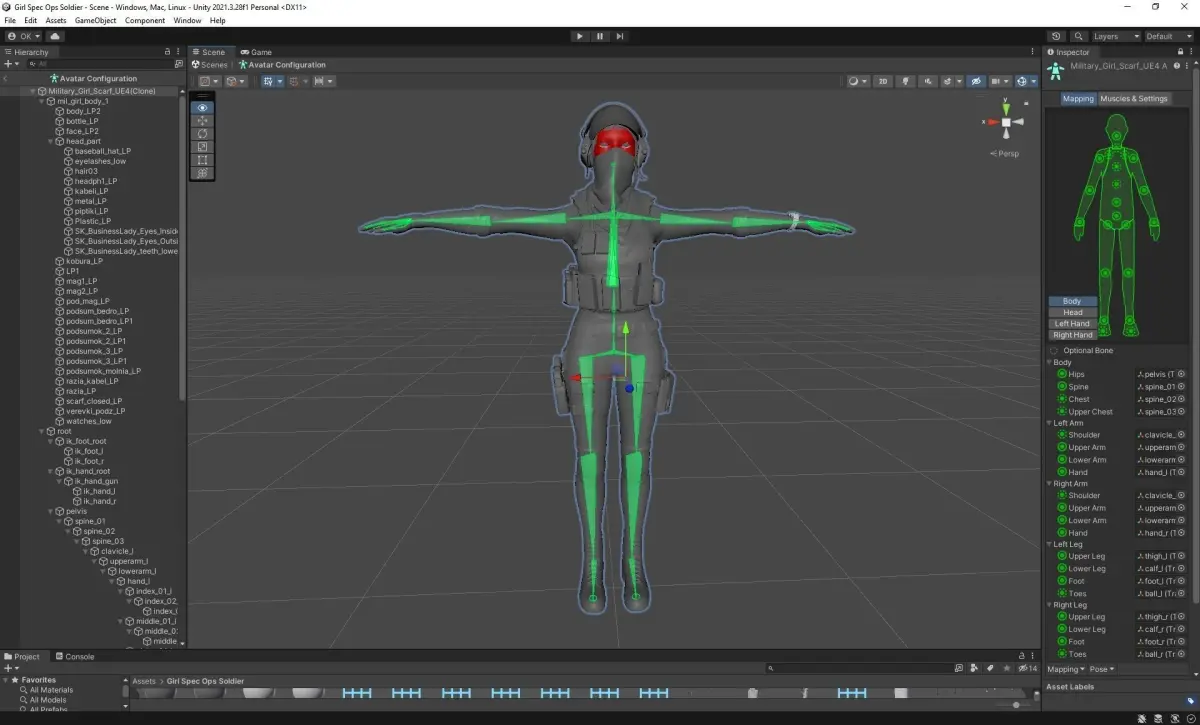Select the Rotate tool in Scene toolbar
Viewport: 1200px width, 725px height.
pos(203,133)
